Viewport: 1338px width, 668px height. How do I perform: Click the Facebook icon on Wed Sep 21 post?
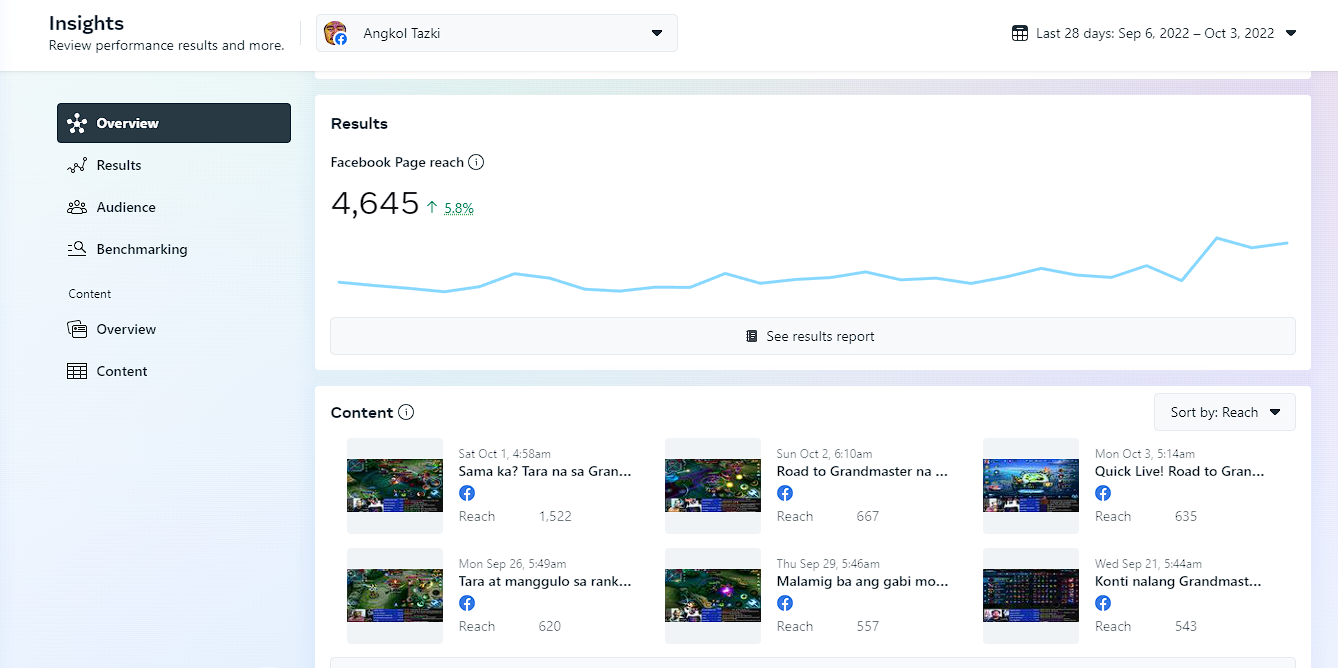[1103, 603]
